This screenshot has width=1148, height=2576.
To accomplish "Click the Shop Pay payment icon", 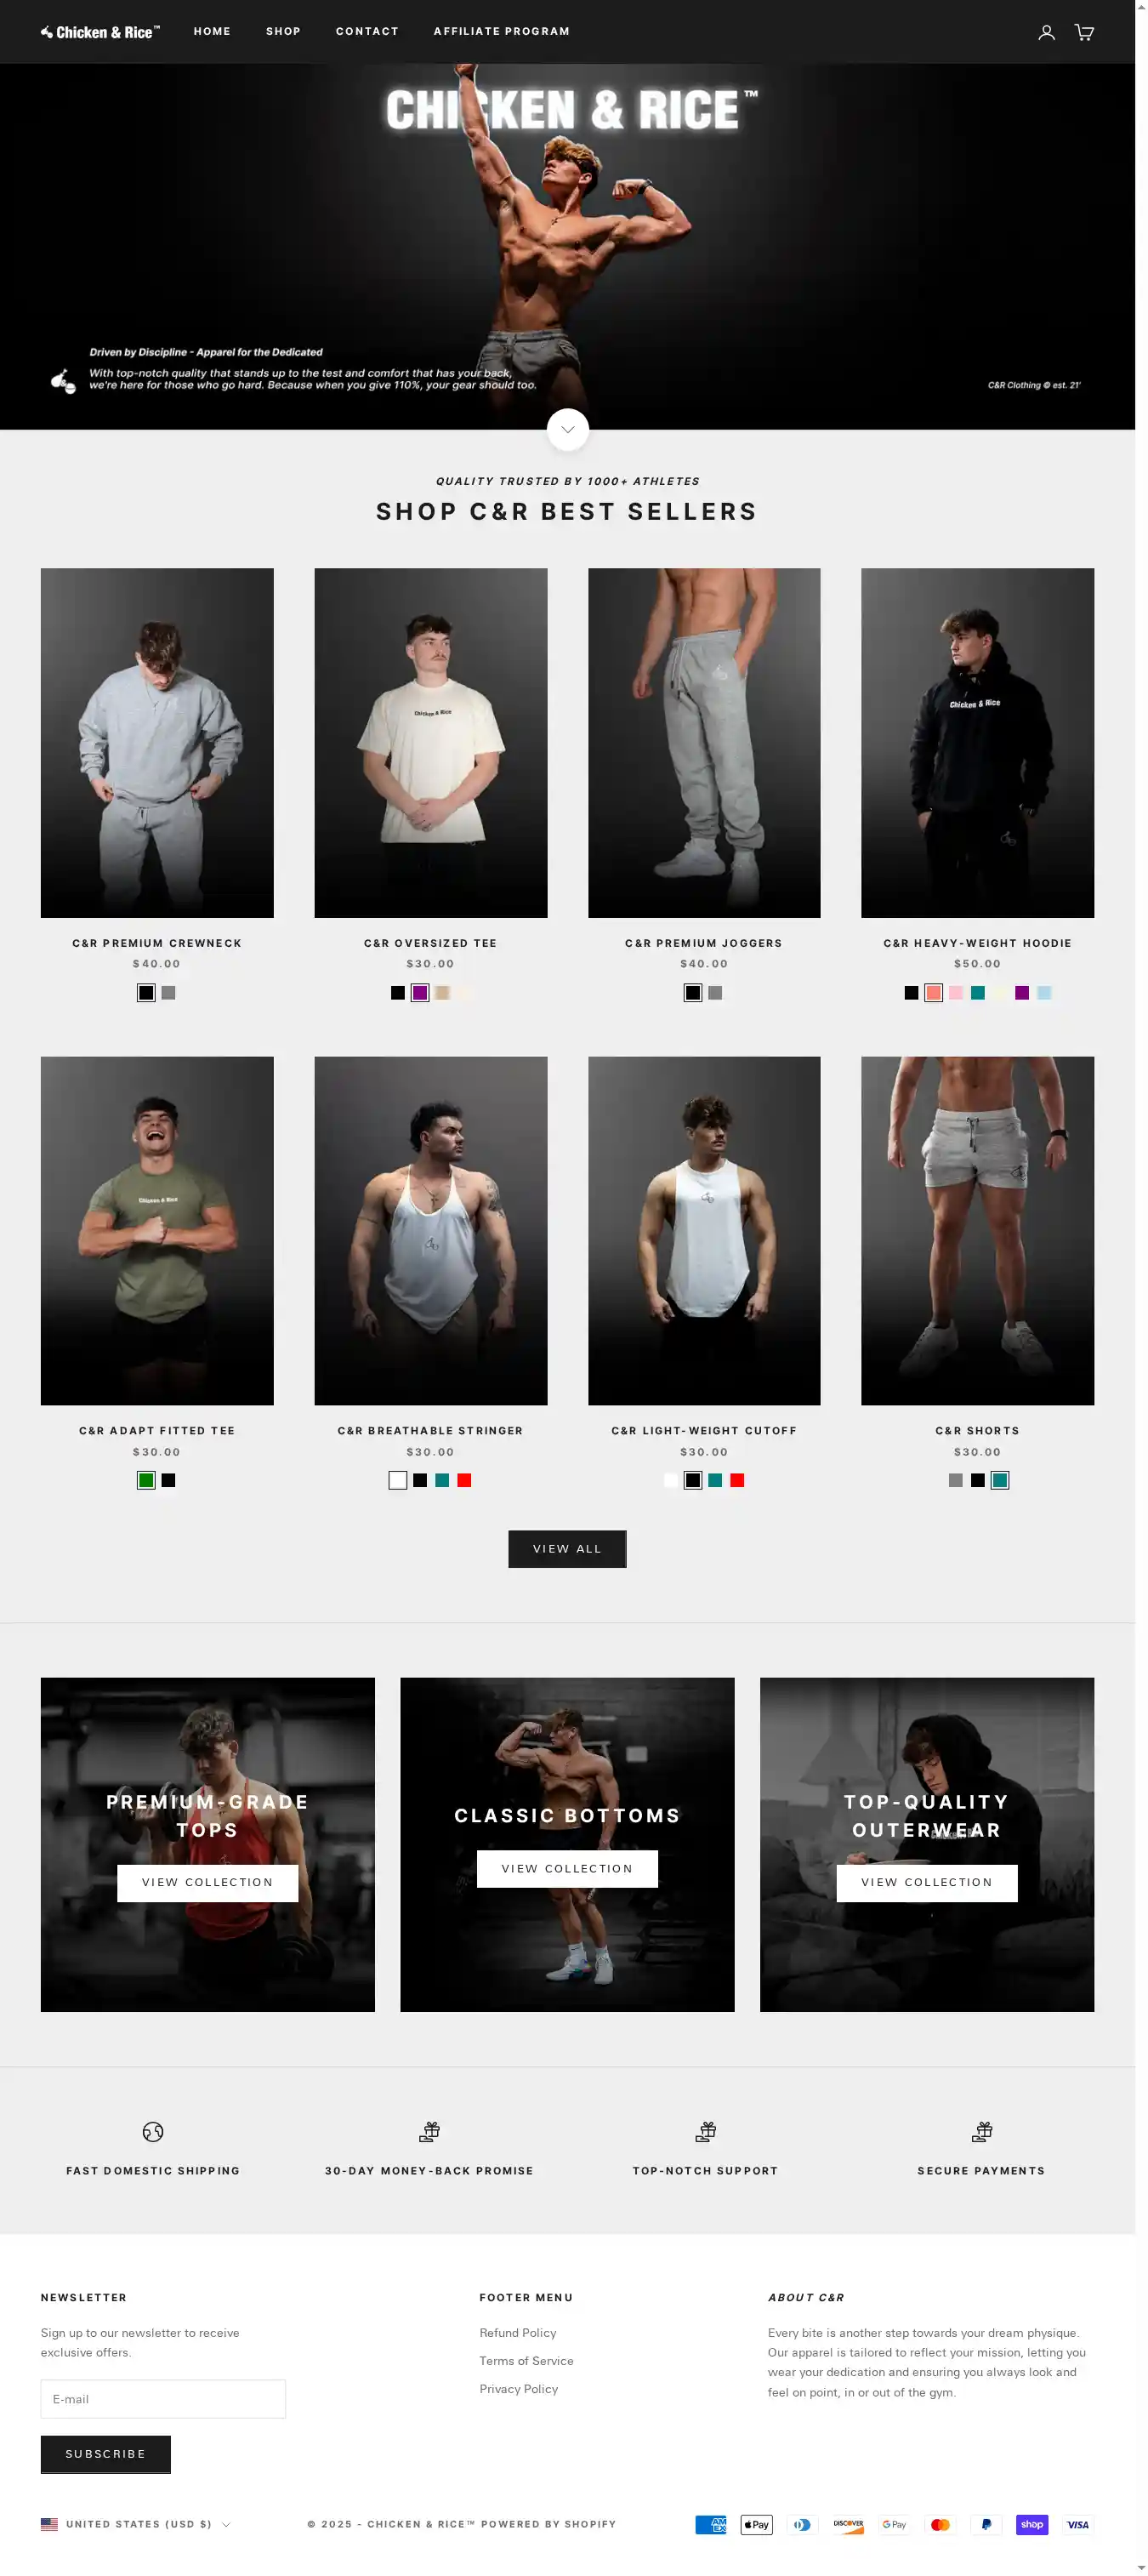I will tap(1032, 2525).
